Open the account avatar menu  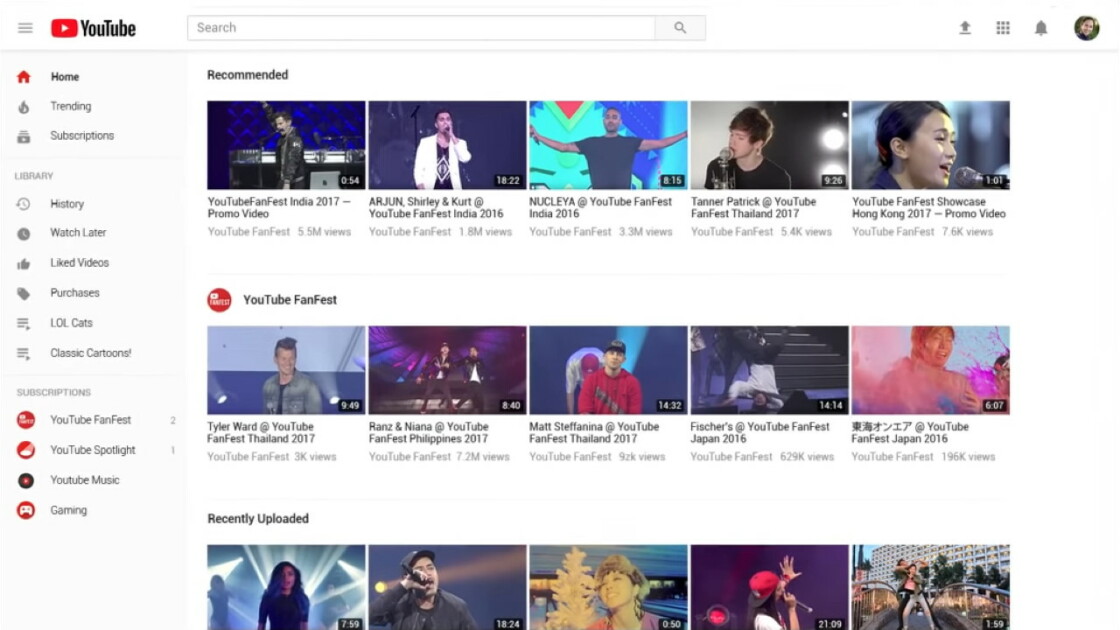[1086, 28]
